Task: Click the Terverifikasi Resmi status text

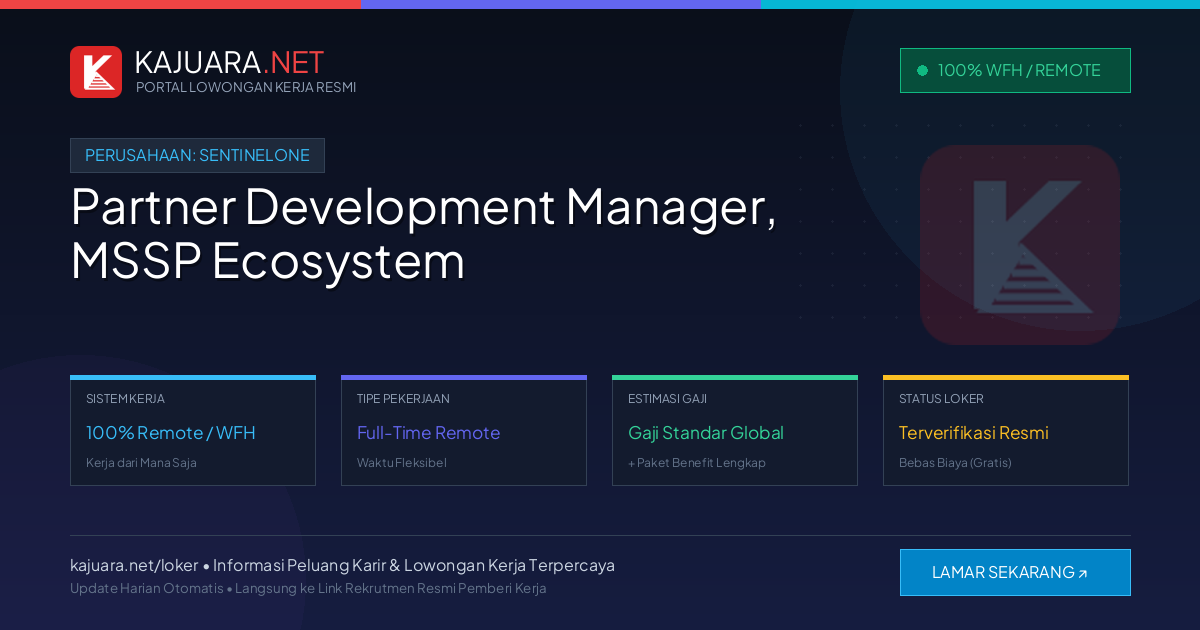Action: point(974,433)
